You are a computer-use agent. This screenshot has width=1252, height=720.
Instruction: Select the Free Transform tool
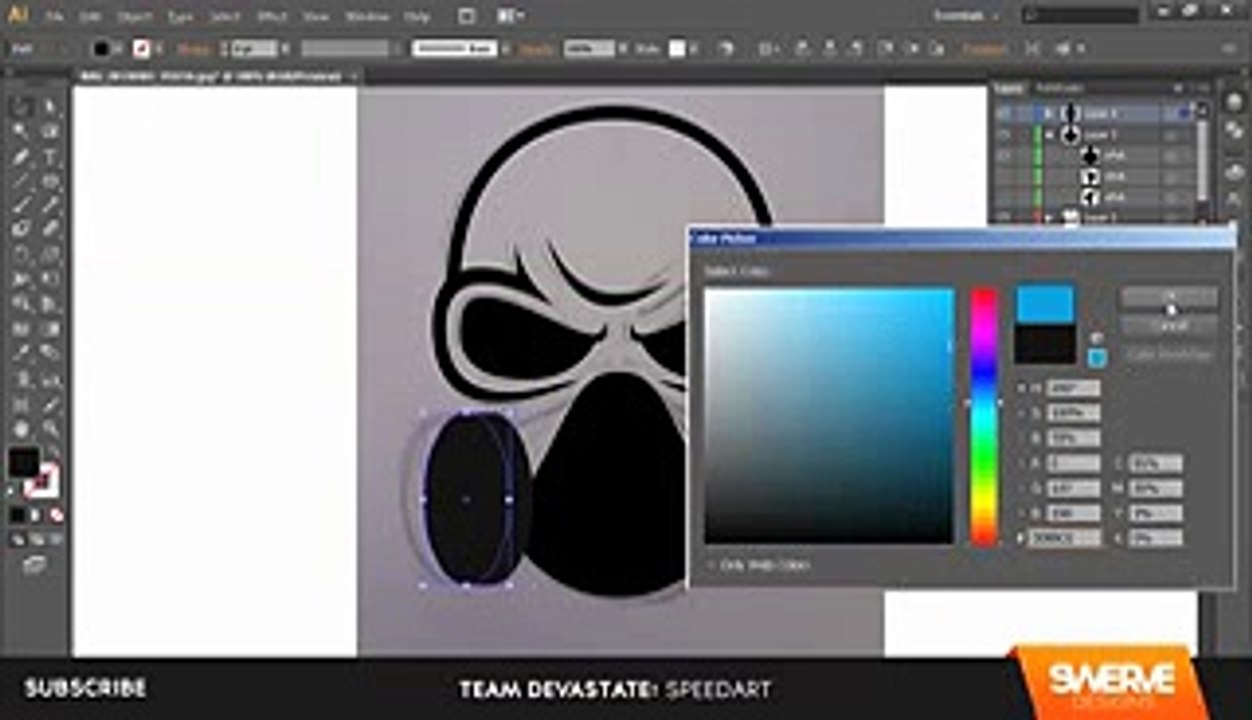pos(50,278)
